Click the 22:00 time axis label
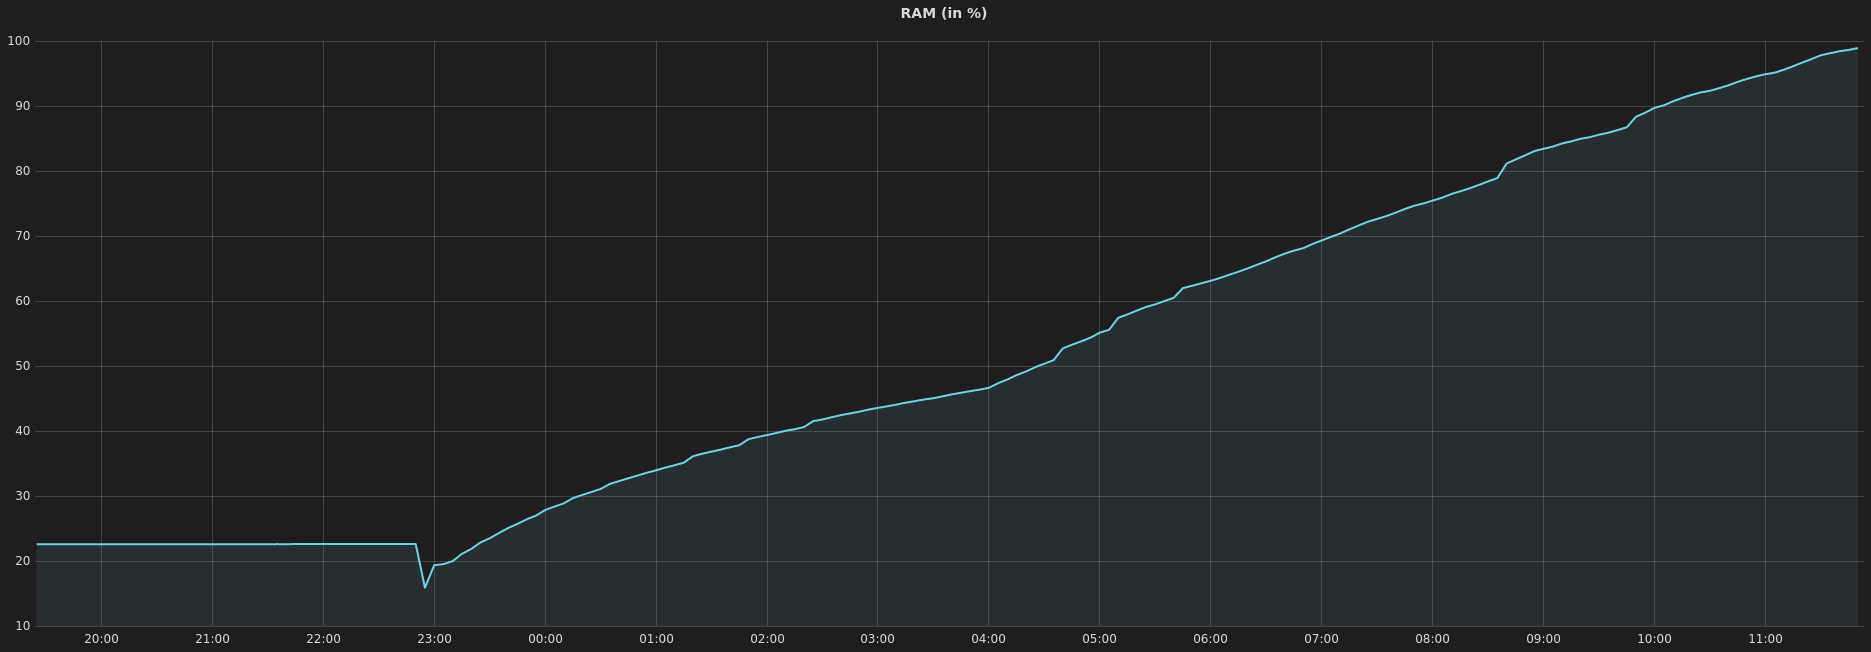Viewport: 1871px width, 652px height. [x=323, y=639]
